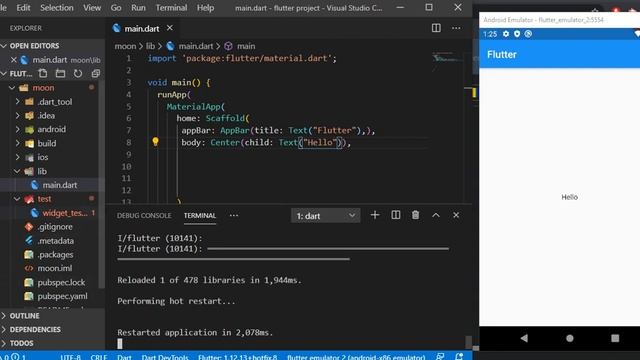Click Flutter version in status bar
Viewport: 640px width, 360px height.
[238, 357]
